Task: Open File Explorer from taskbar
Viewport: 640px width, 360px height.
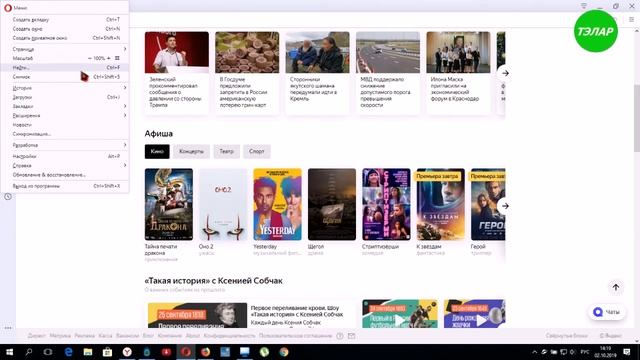Action: coord(88,352)
